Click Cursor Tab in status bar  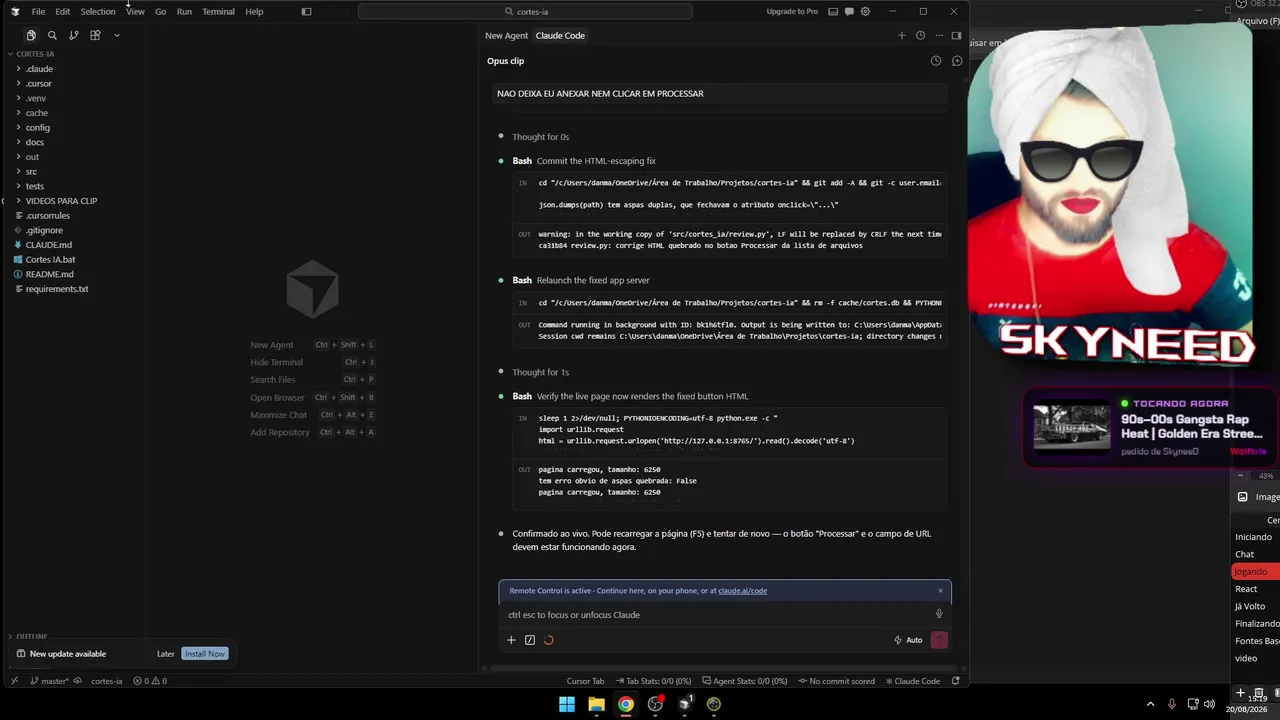click(x=585, y=681)
